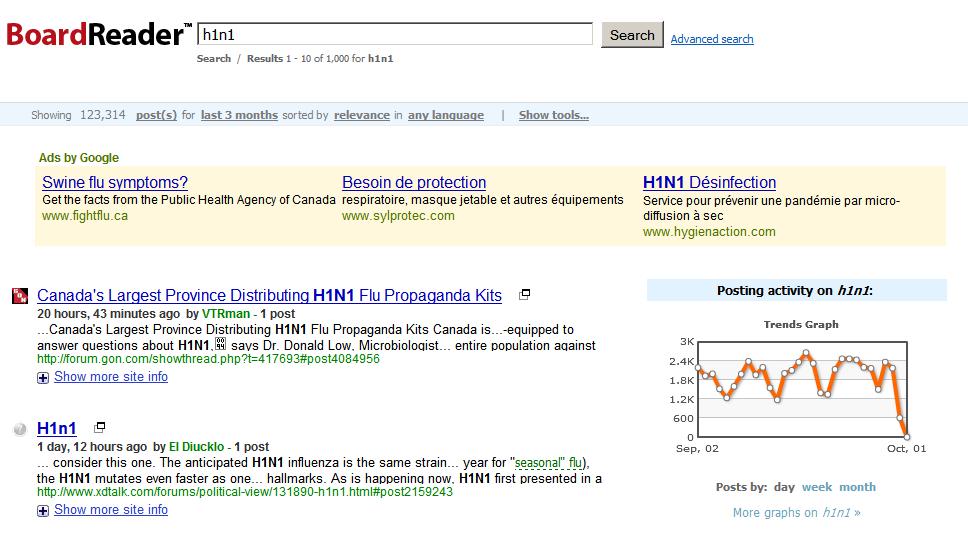Show more site info for xdtalk result
Viewport: 968px width, 536px height.
click(111, 509)
